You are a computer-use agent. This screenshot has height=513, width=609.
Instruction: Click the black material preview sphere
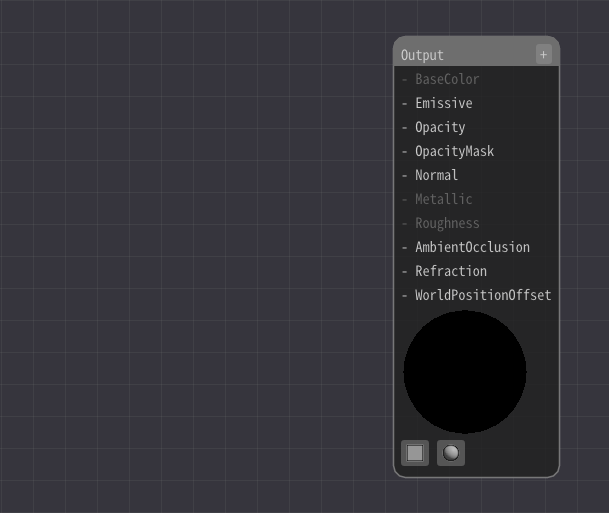tap(465, 372)
